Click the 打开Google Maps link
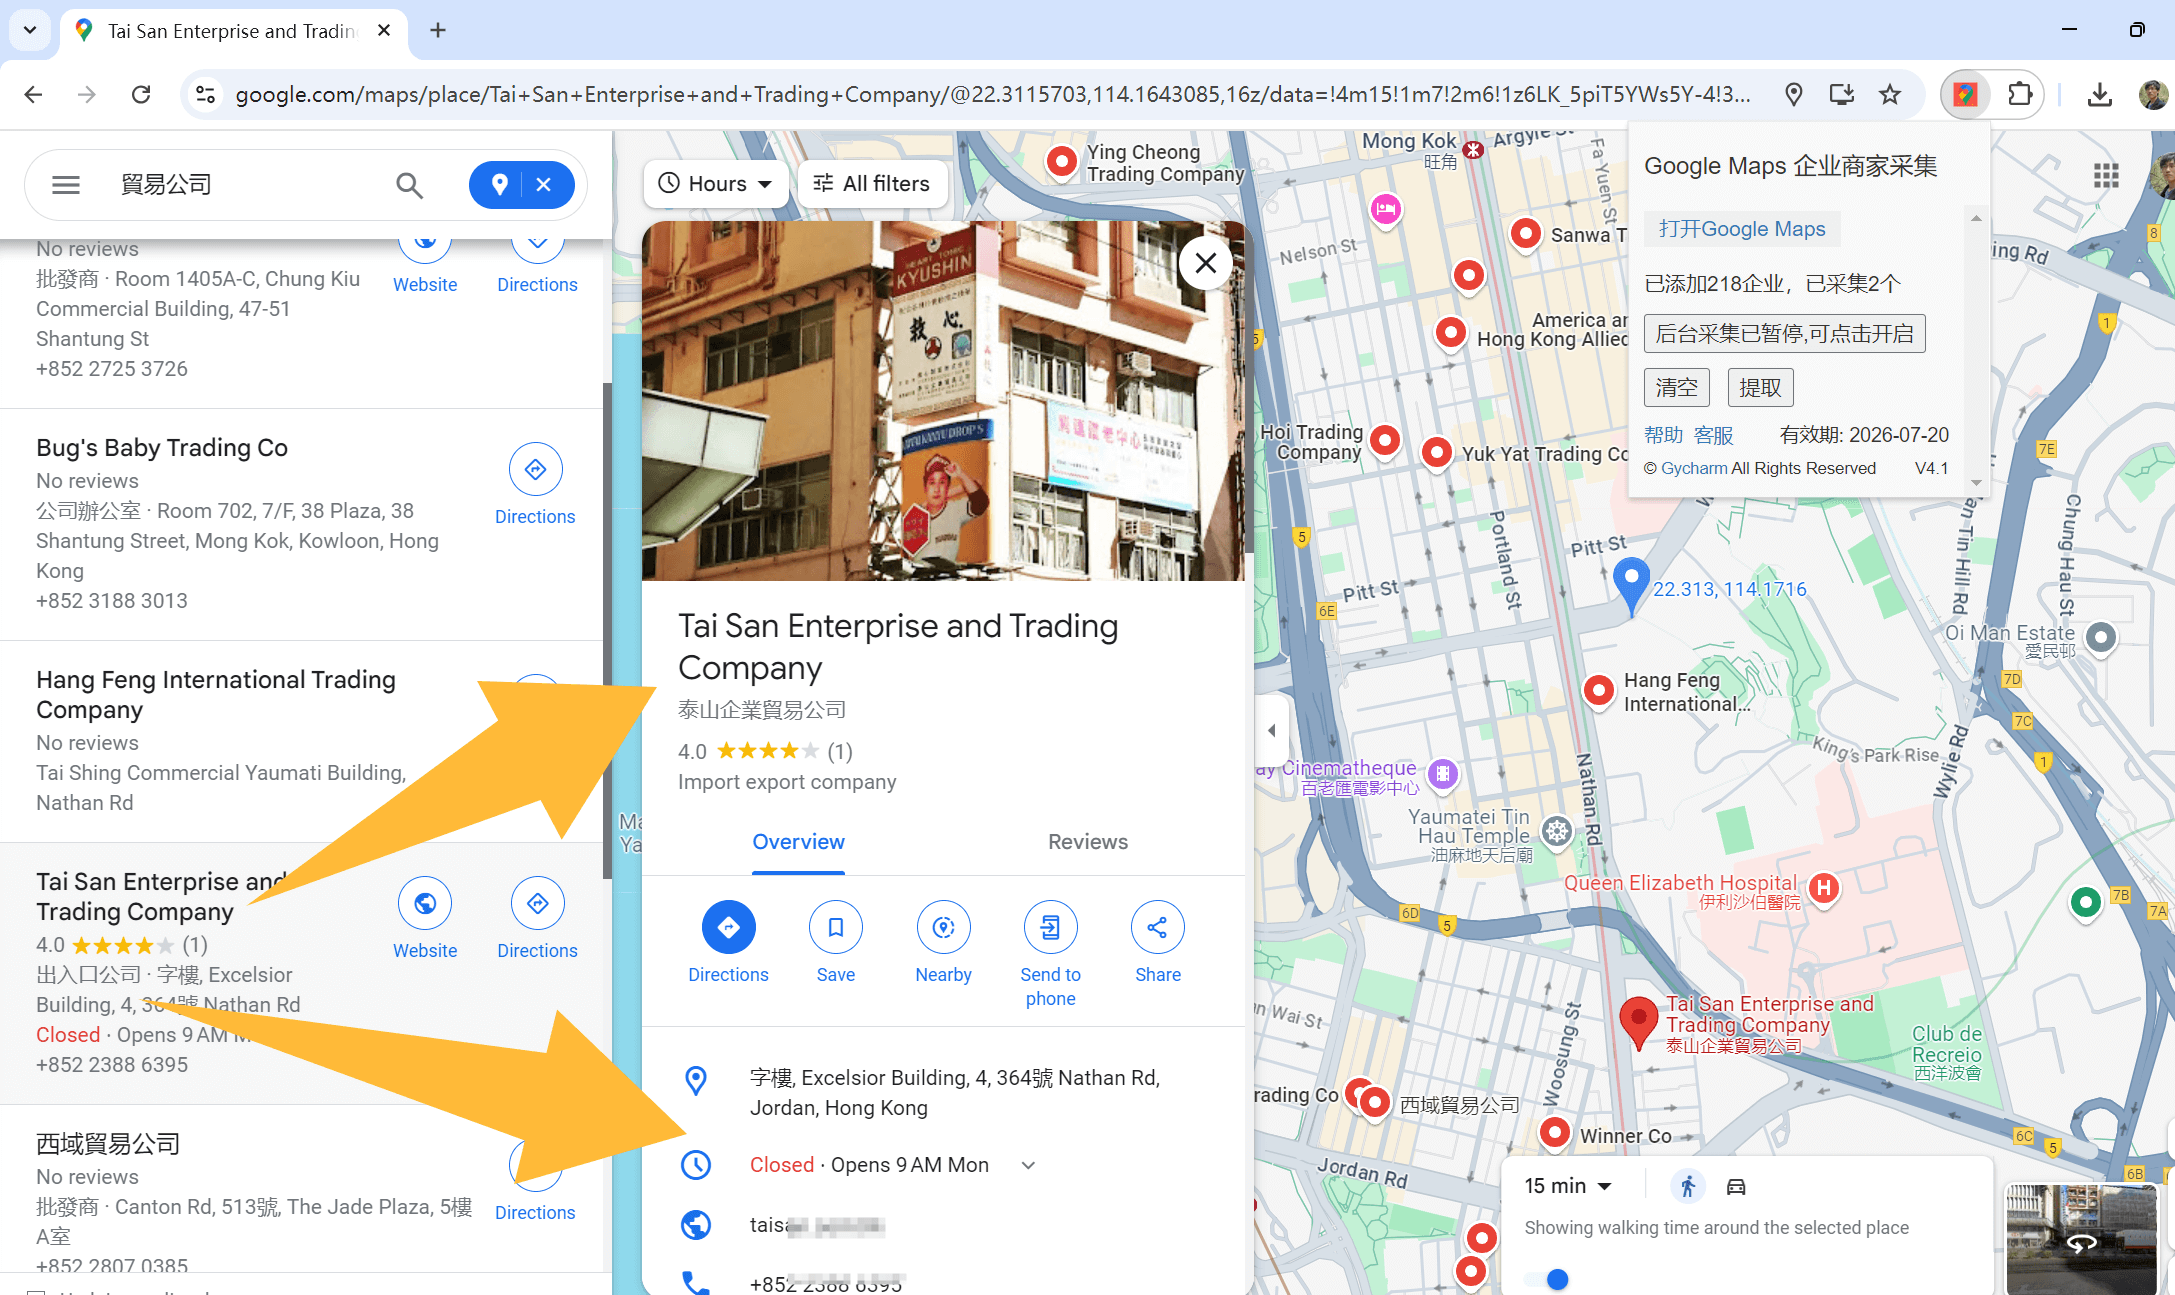 pos(1742,229)
